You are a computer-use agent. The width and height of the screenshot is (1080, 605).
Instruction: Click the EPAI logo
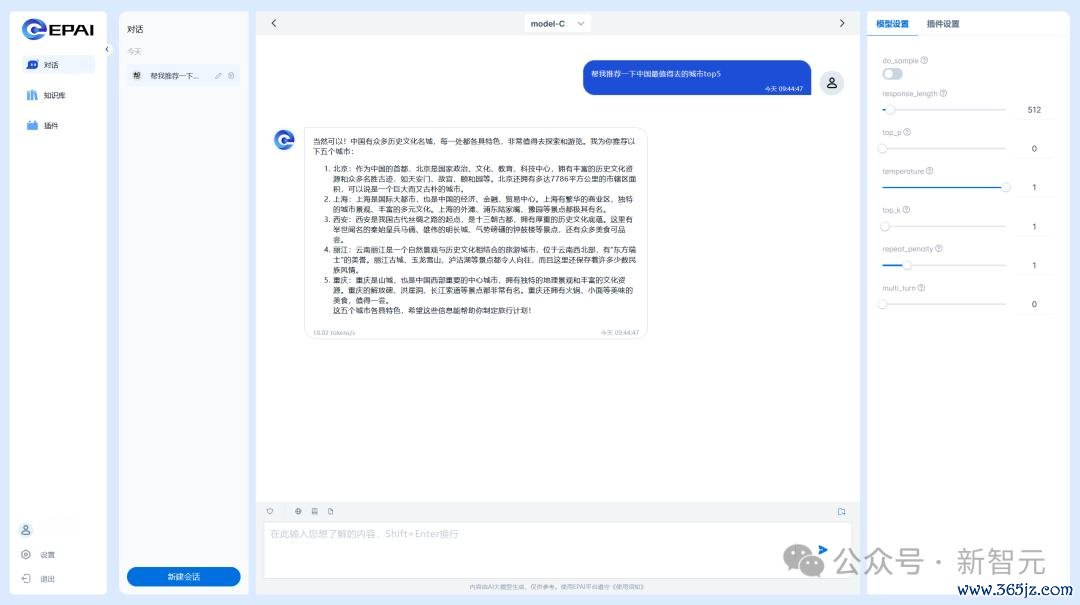click(58, 30)
